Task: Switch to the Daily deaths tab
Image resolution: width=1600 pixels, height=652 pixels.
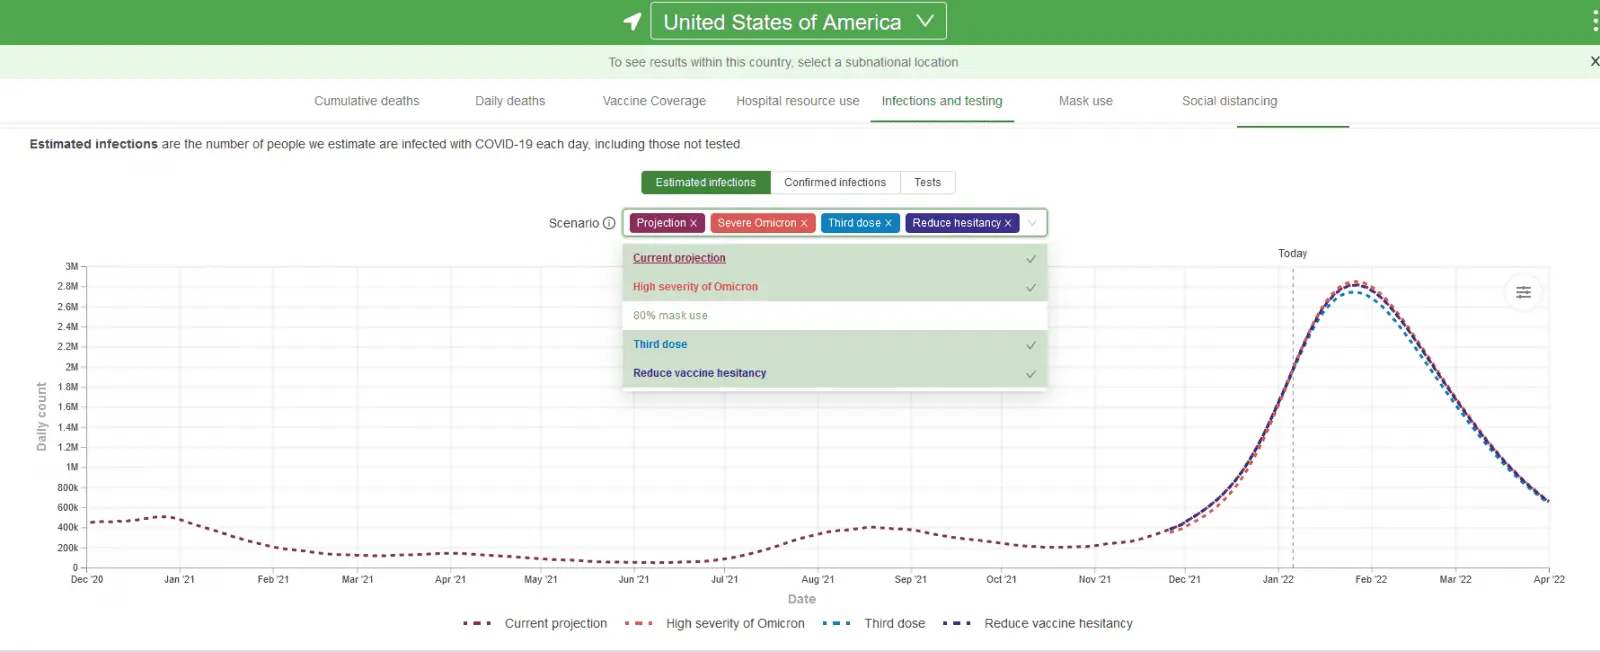Action: tap(510, 101)
